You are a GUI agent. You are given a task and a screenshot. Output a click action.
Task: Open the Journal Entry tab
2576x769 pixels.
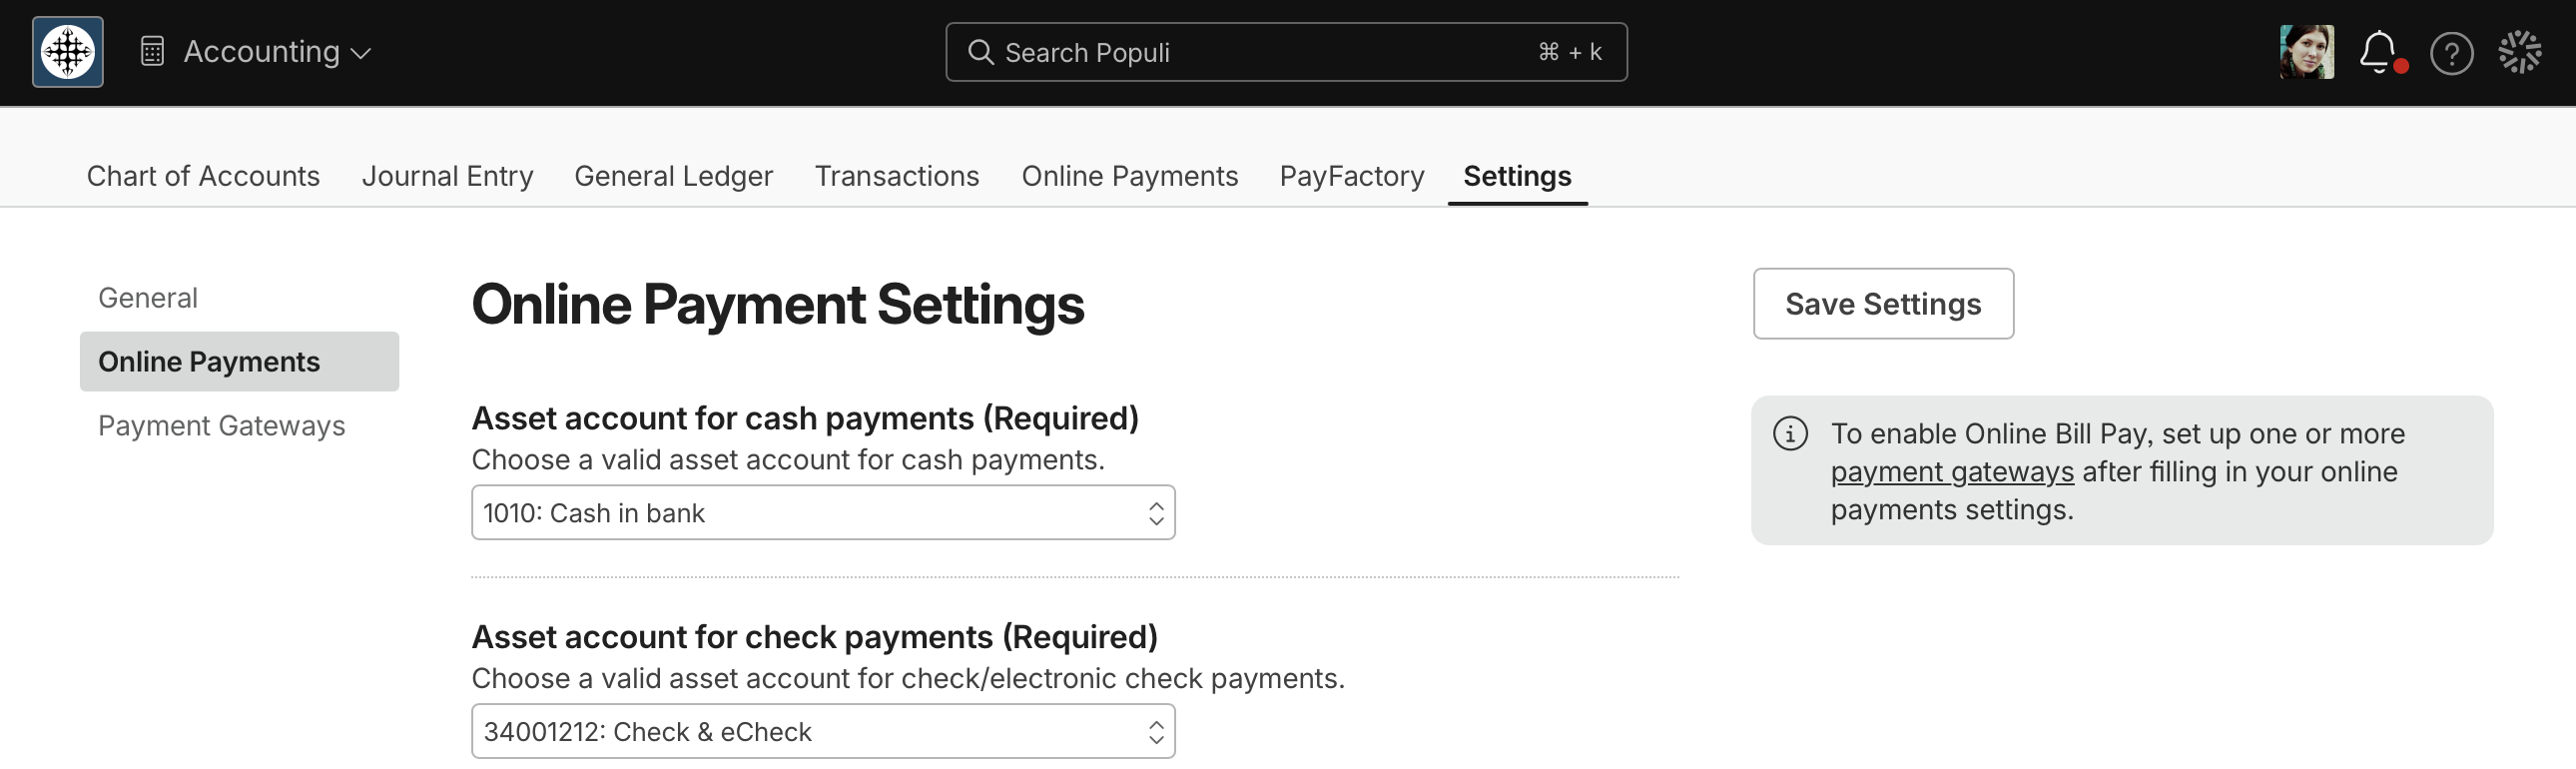point(447,176)
